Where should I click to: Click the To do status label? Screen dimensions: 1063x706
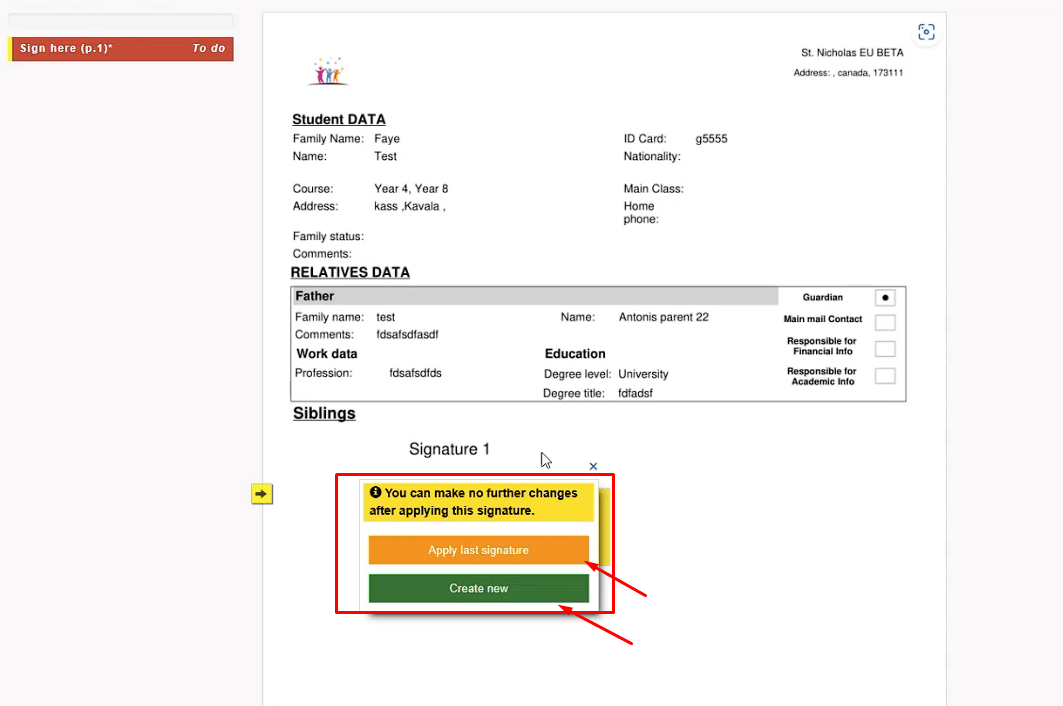click(x=209, y=49)
